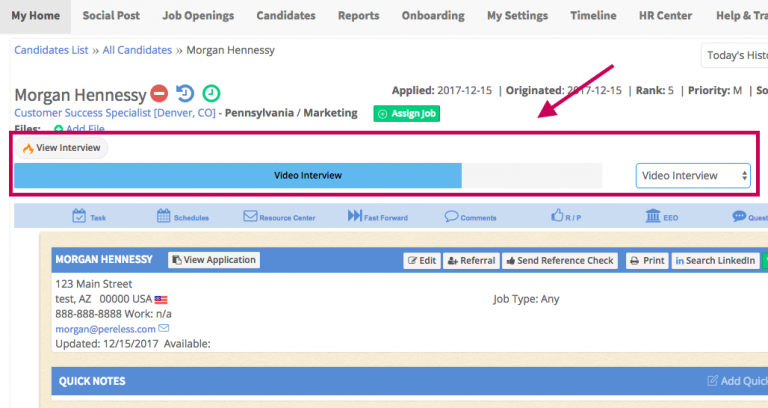The image size is (768, 408).
Task: Open the Task toolbar icon
Action: point(79,216)
